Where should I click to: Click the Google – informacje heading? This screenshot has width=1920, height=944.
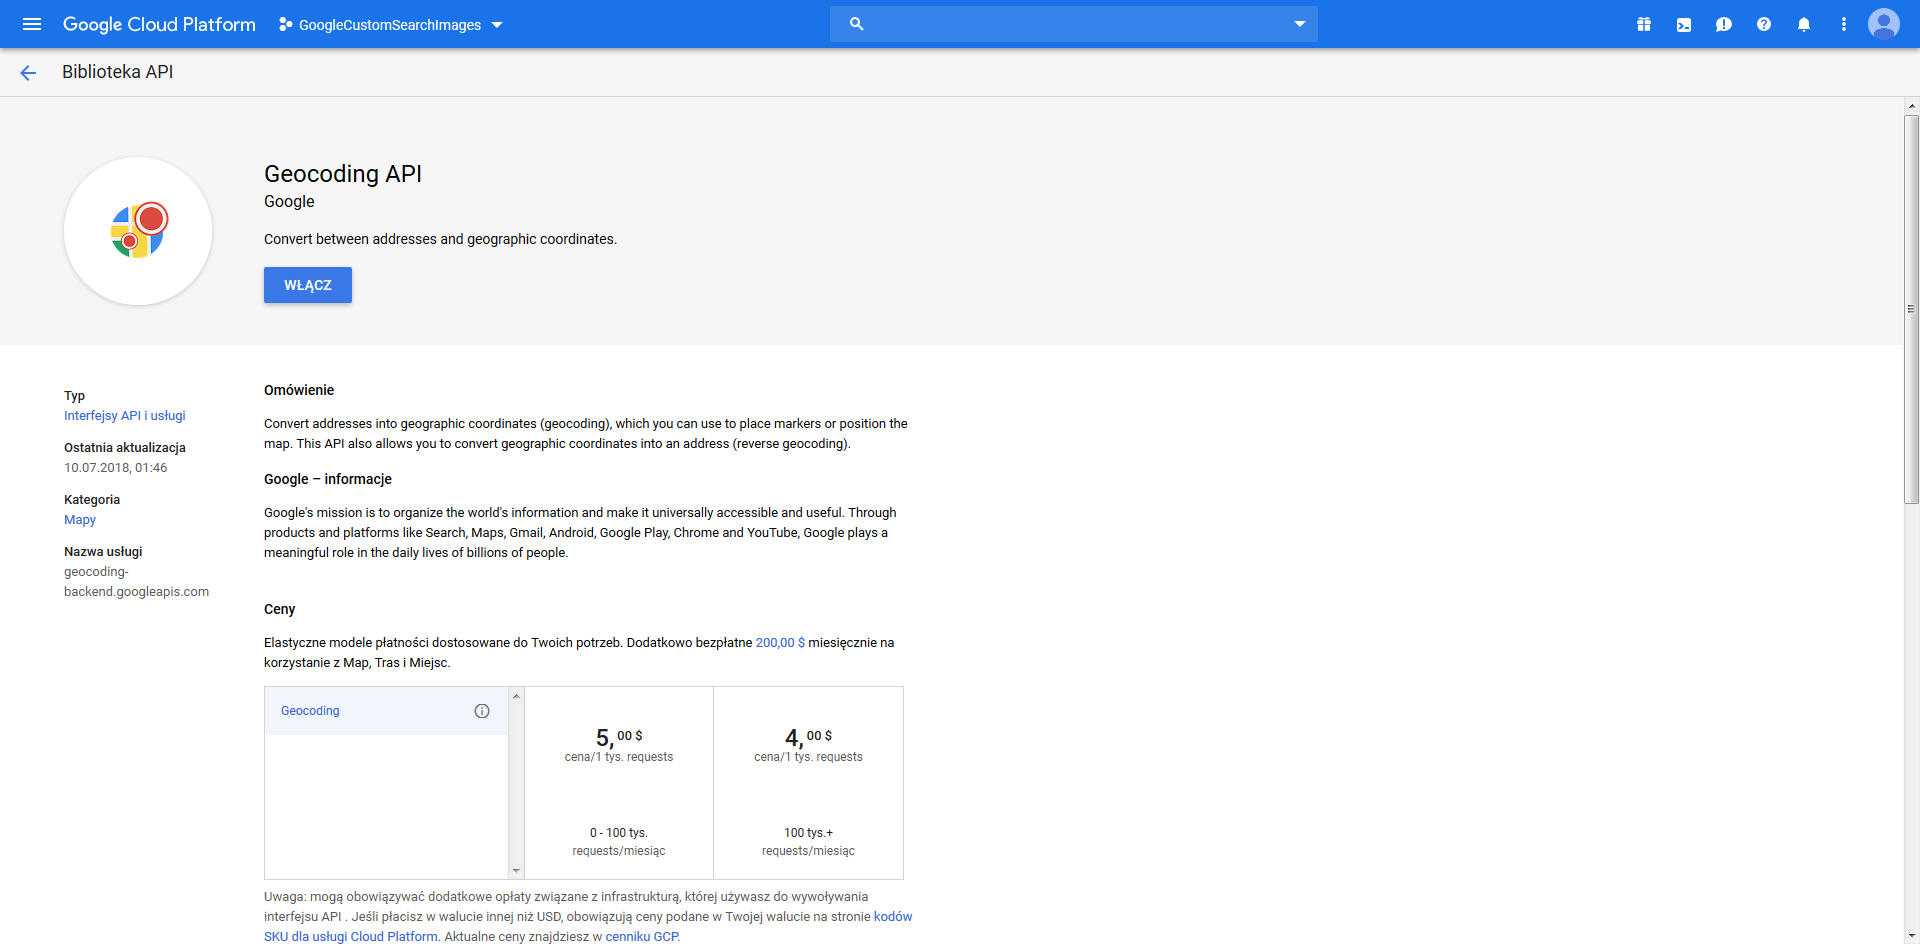(x=328, y=479)
